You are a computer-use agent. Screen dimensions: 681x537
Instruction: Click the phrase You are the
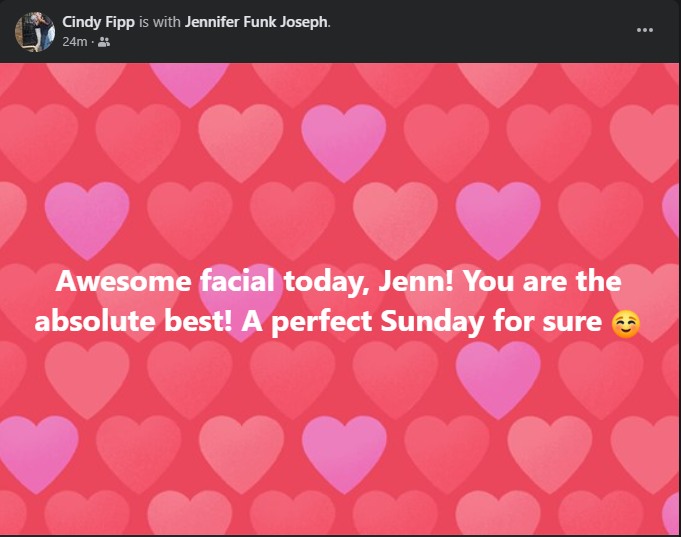[542, 282]
